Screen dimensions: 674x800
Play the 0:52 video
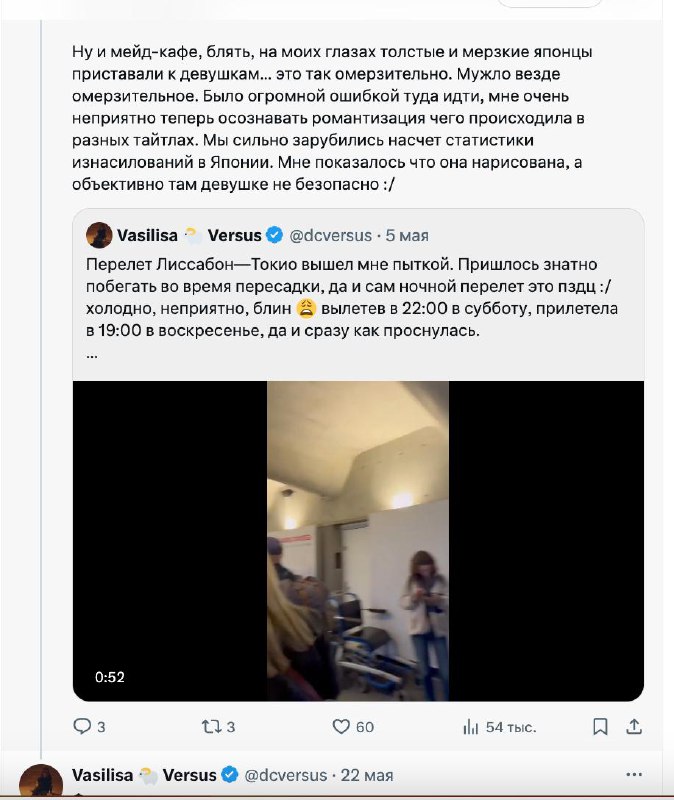coord(358,540)
